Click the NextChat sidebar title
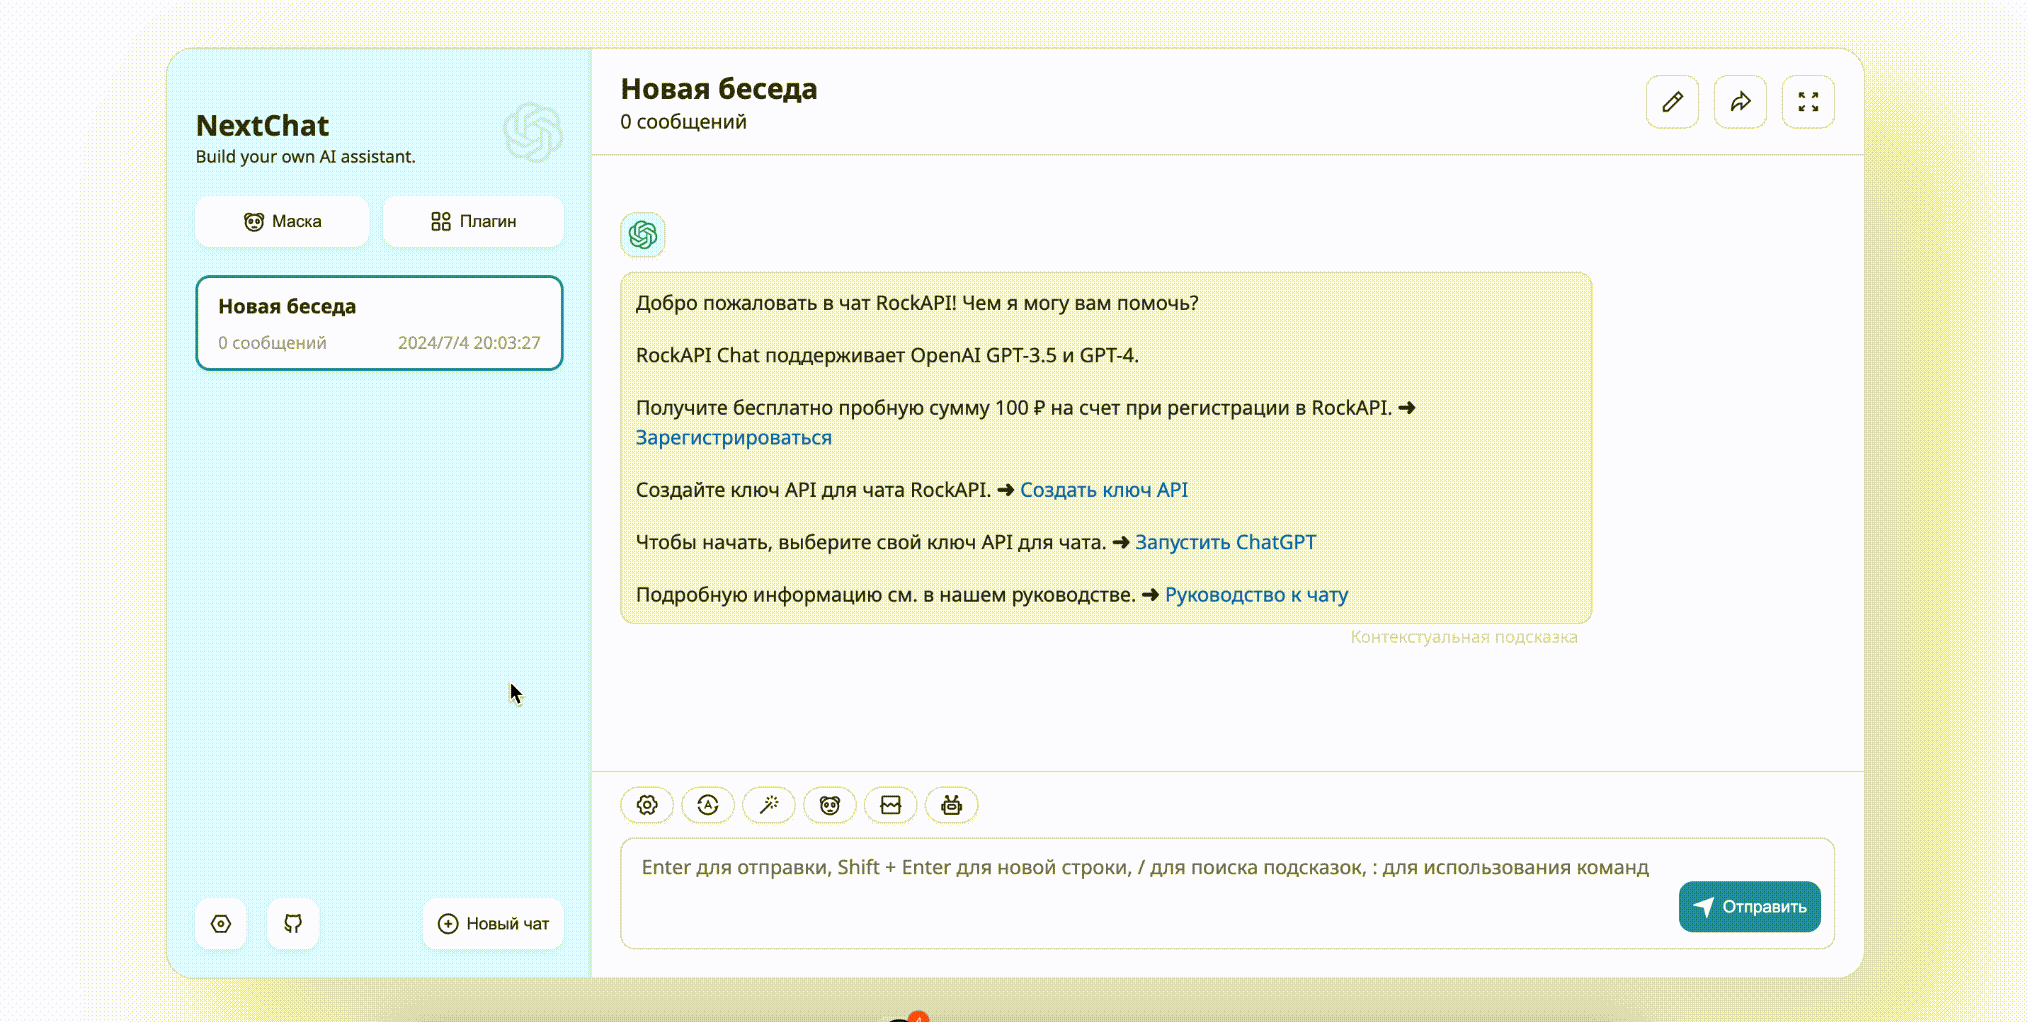Screen dimensions: 2028x1022 coord(262,126)
